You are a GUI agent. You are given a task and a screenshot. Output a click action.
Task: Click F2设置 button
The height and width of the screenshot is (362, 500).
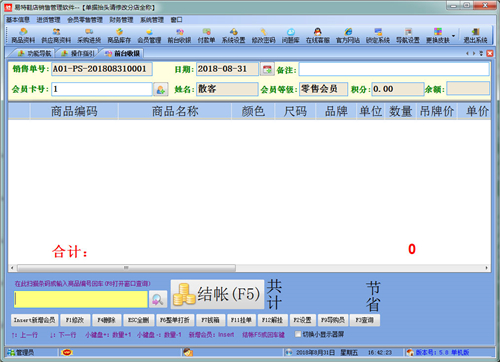pyautogui.click(x=302, y=320)
